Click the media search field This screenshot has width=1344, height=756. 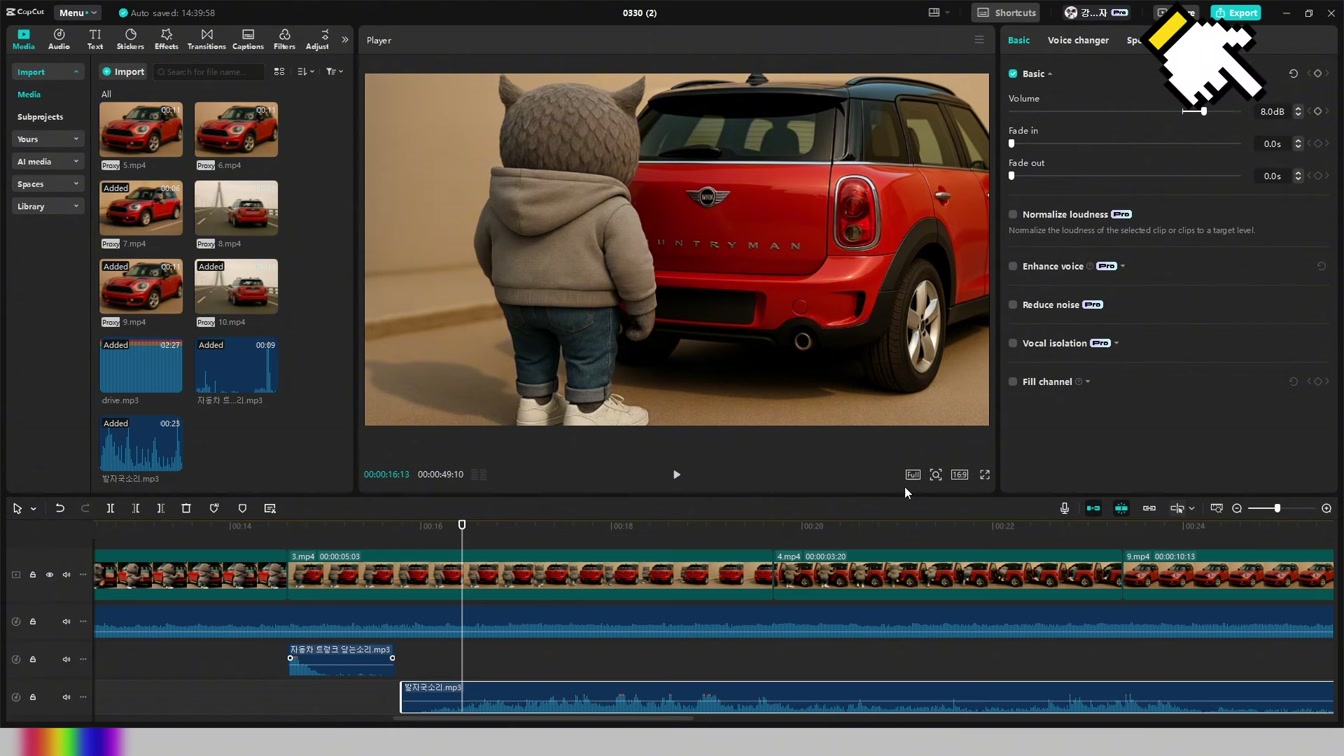tap(209, 72)
